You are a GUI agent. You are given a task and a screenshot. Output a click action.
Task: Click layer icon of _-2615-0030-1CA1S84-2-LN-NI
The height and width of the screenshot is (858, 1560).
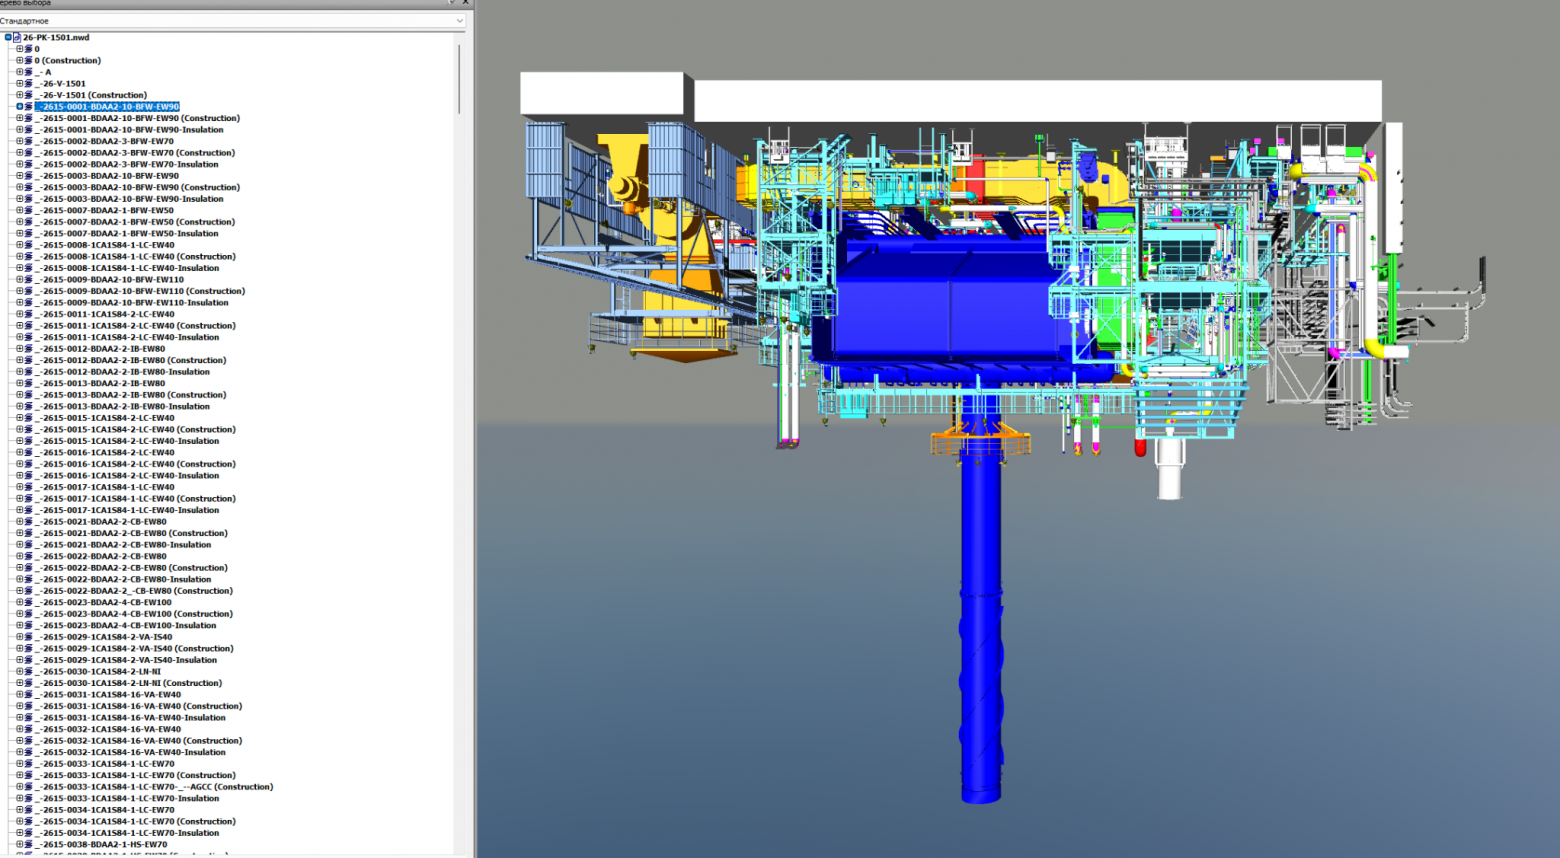pyautogui.click(x=29, y=671)
